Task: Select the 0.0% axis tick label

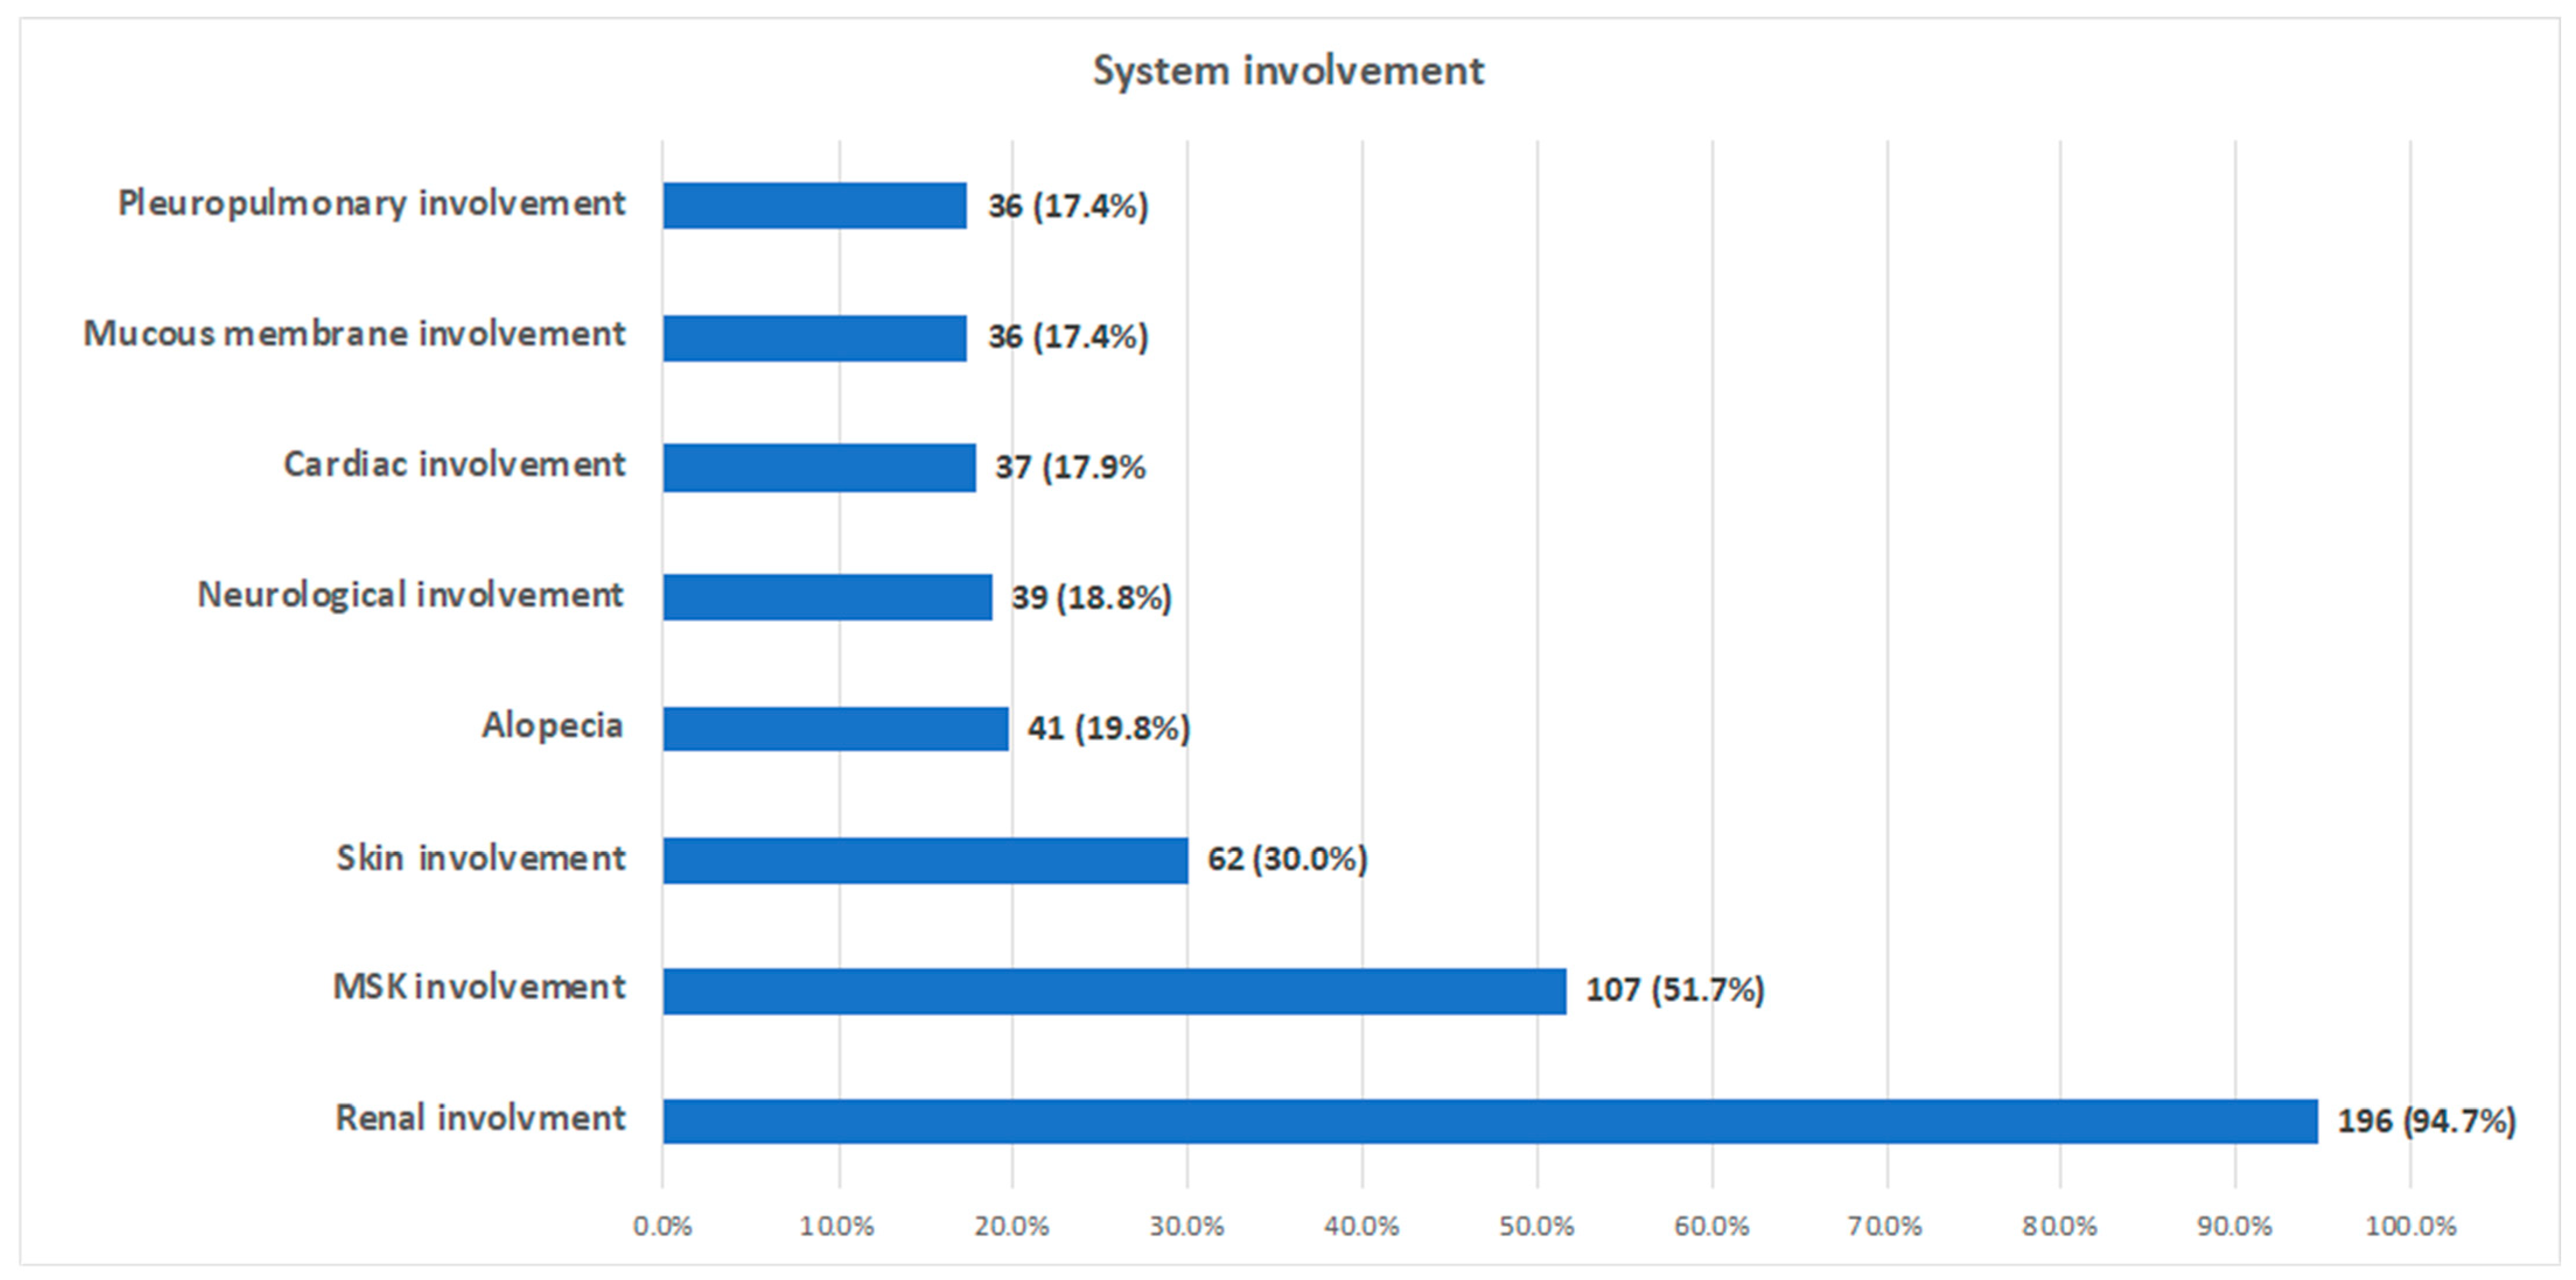Action: tap(662, 1226)
